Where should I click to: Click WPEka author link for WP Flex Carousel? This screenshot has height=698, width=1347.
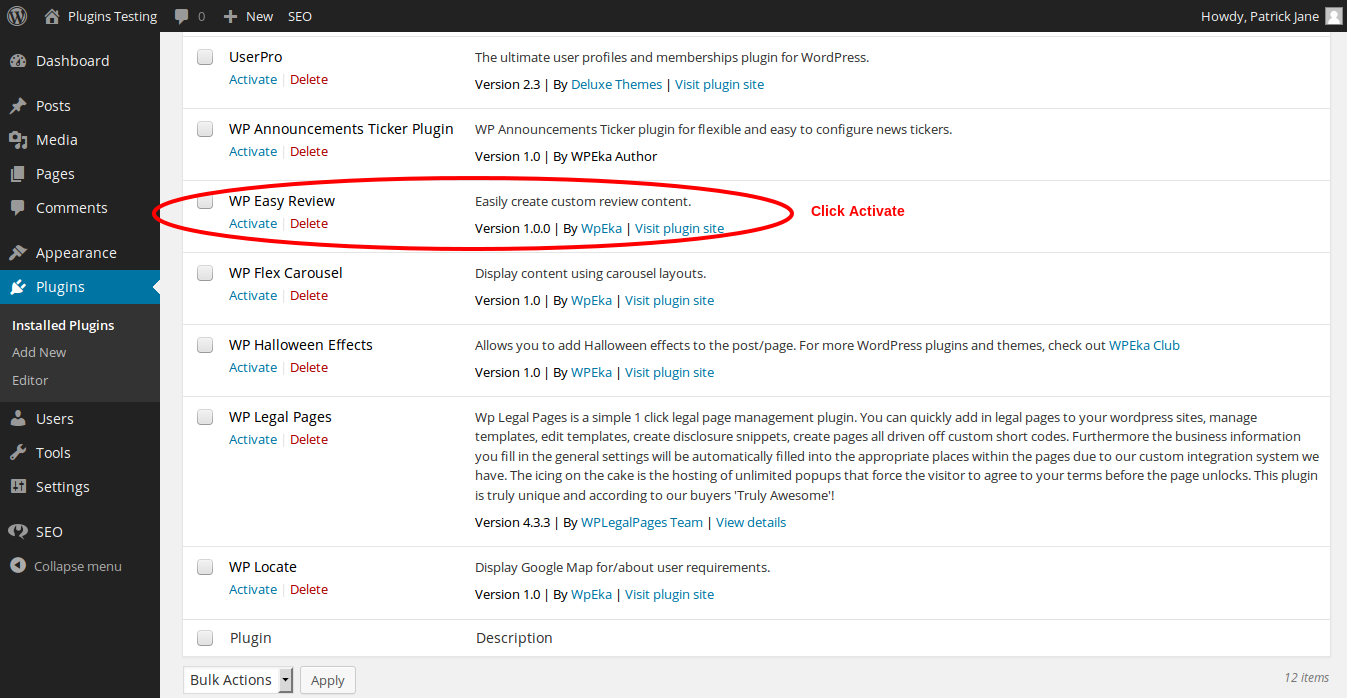591,301
